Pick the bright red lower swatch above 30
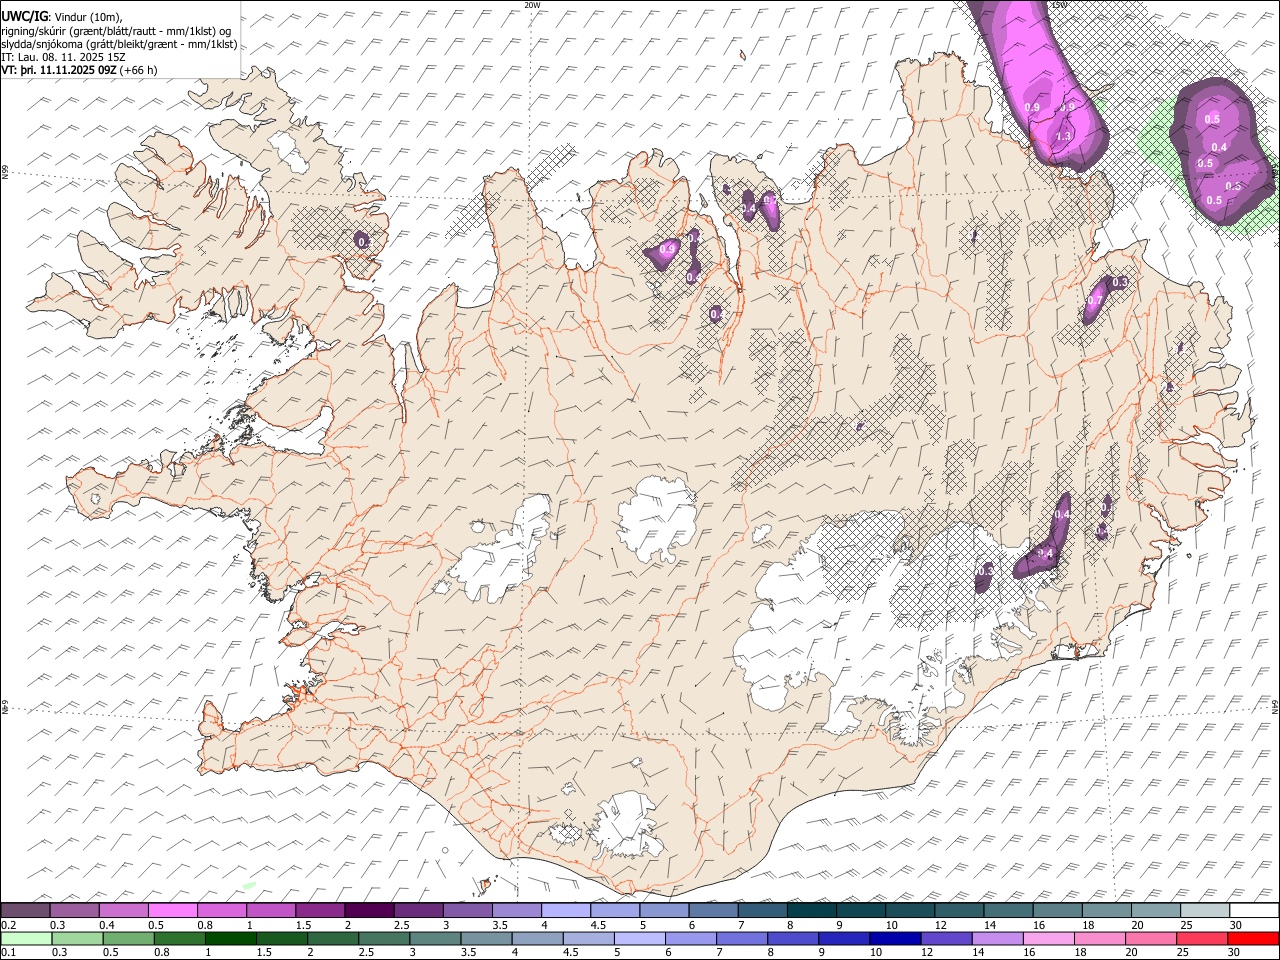 click(x=1254, y=939)
